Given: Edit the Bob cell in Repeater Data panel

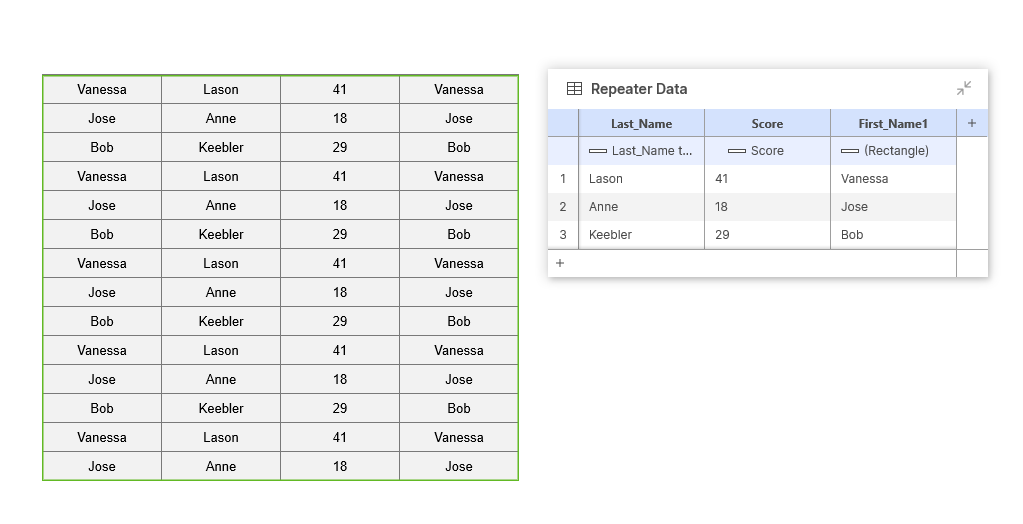Looking at the screenshot, I should point(893,235).
